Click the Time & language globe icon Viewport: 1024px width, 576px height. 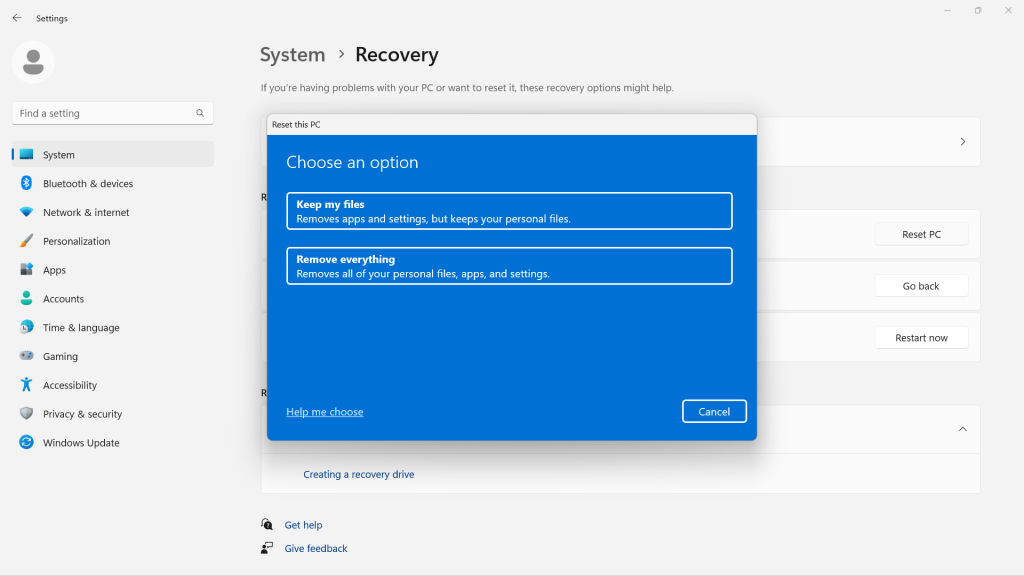click(26, 327)
